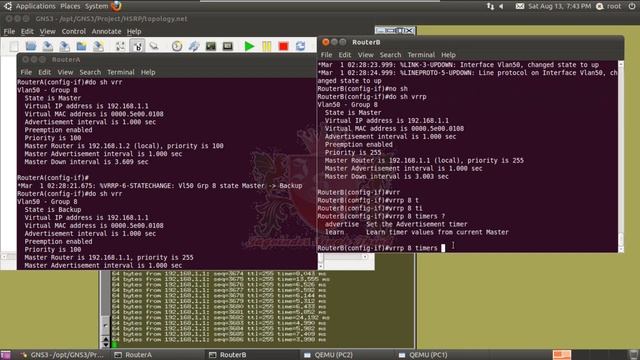Screen dimensions: 640x360
Task: Click the blue-yellow project folder icon in GNS3
Action: coord(81,46)
